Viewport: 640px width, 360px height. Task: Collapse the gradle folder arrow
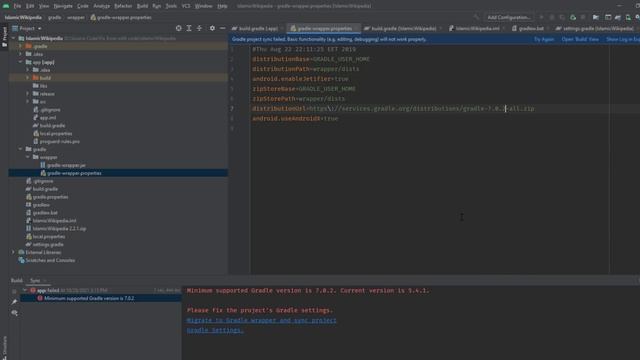click(20, 149)
